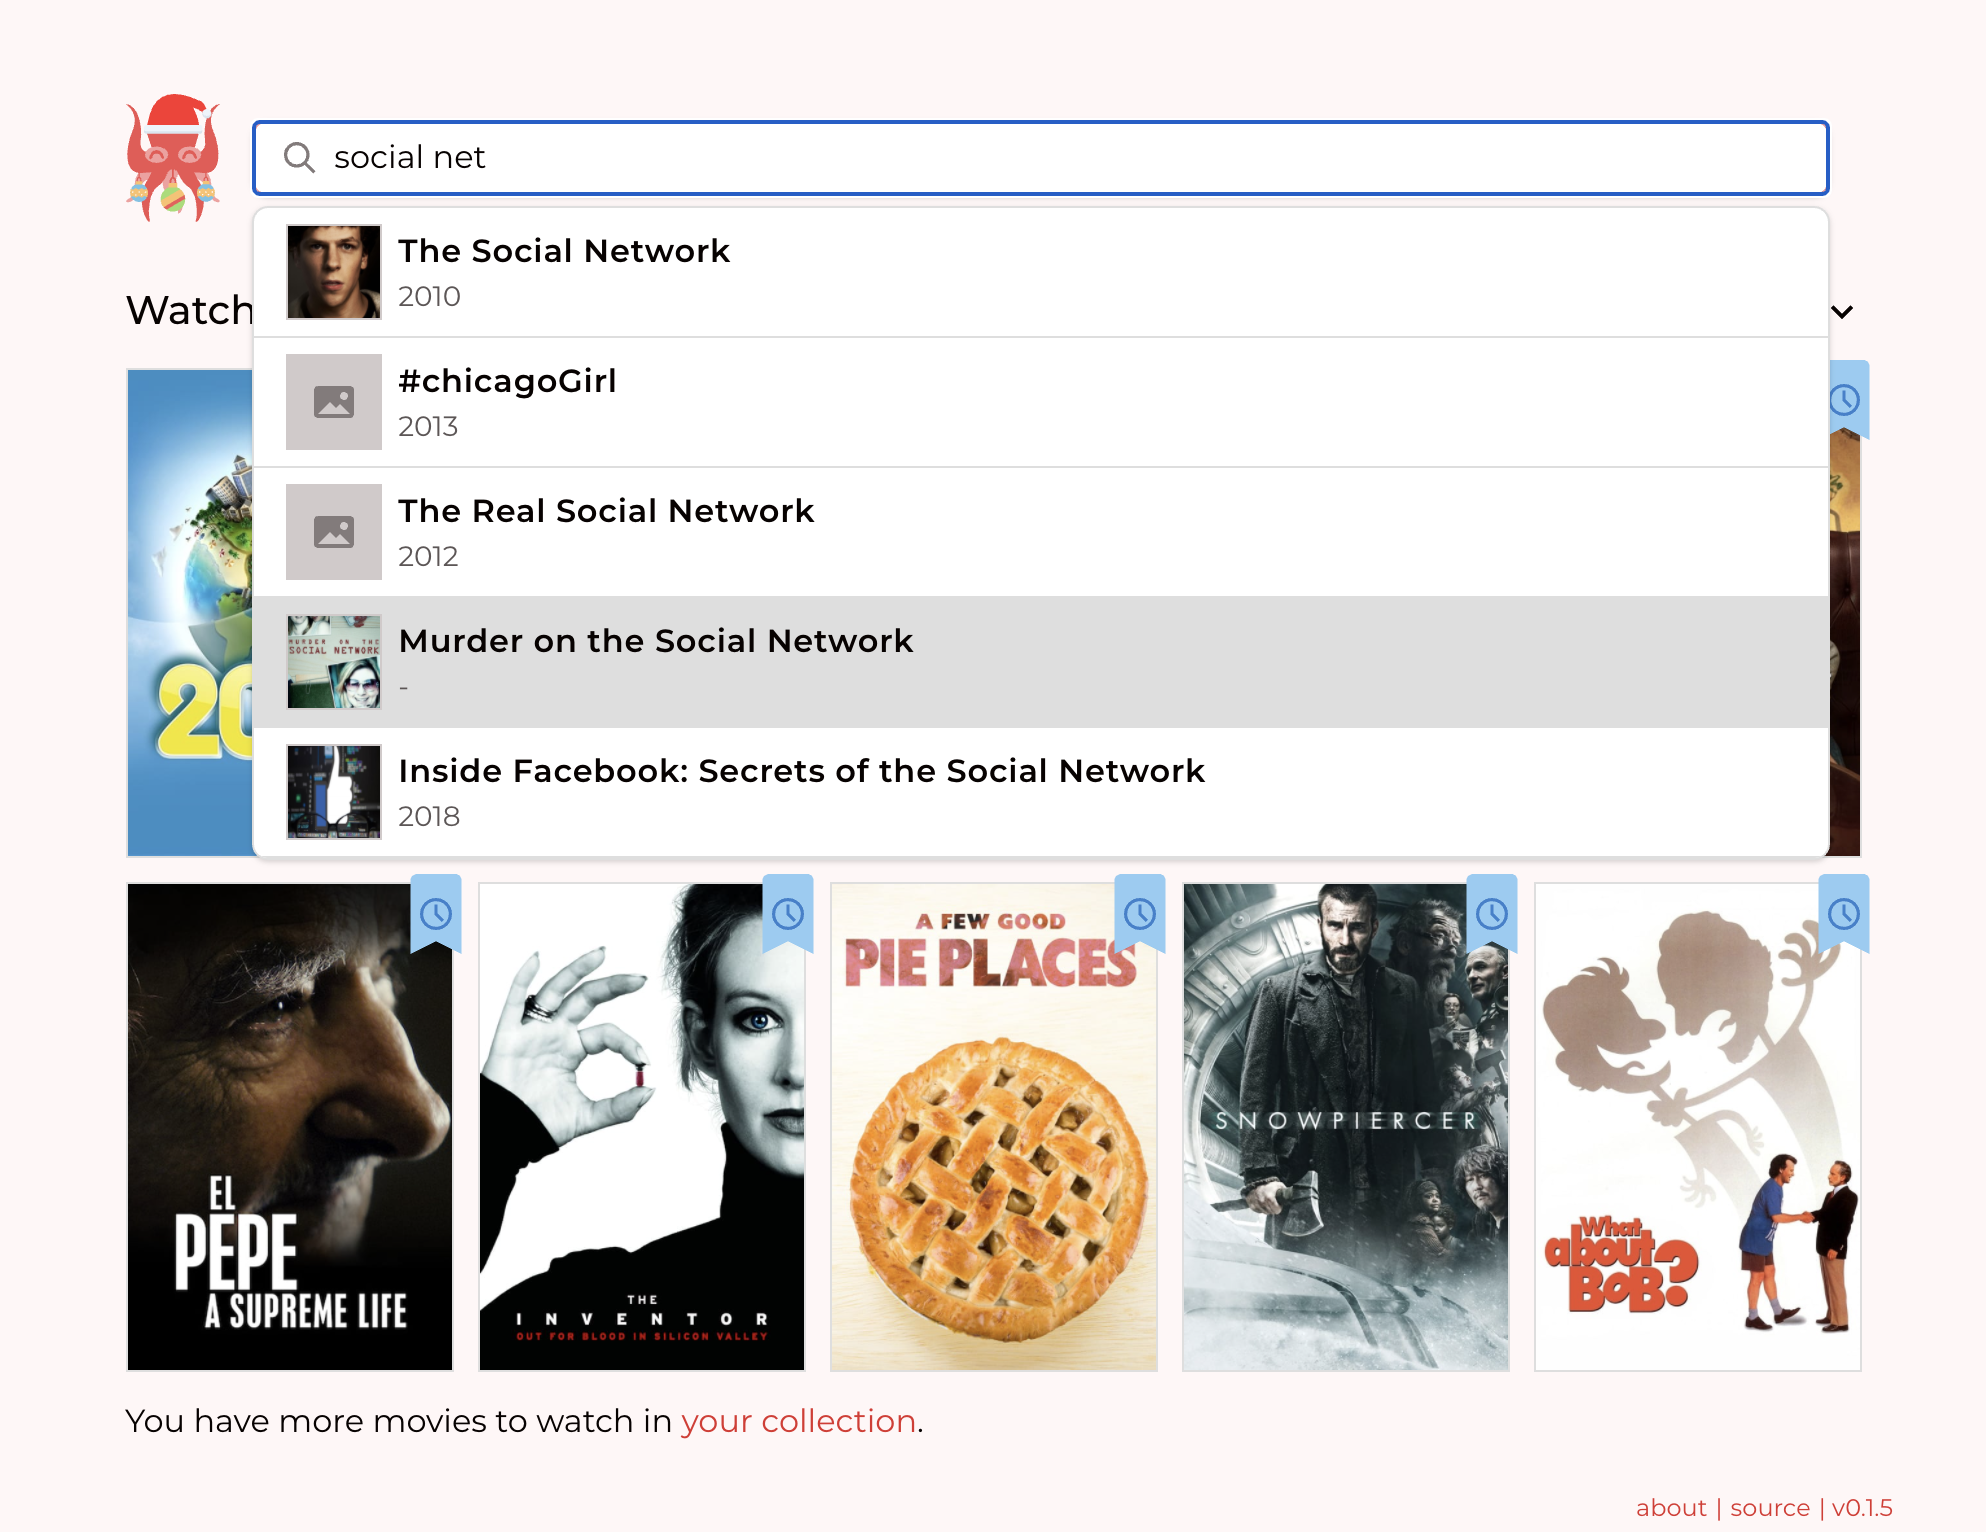The height and width of the screenshot is (1532, 1986).
Task: Toggle watchlist bookmark on The Inventor poster
Action: [788, 913]
